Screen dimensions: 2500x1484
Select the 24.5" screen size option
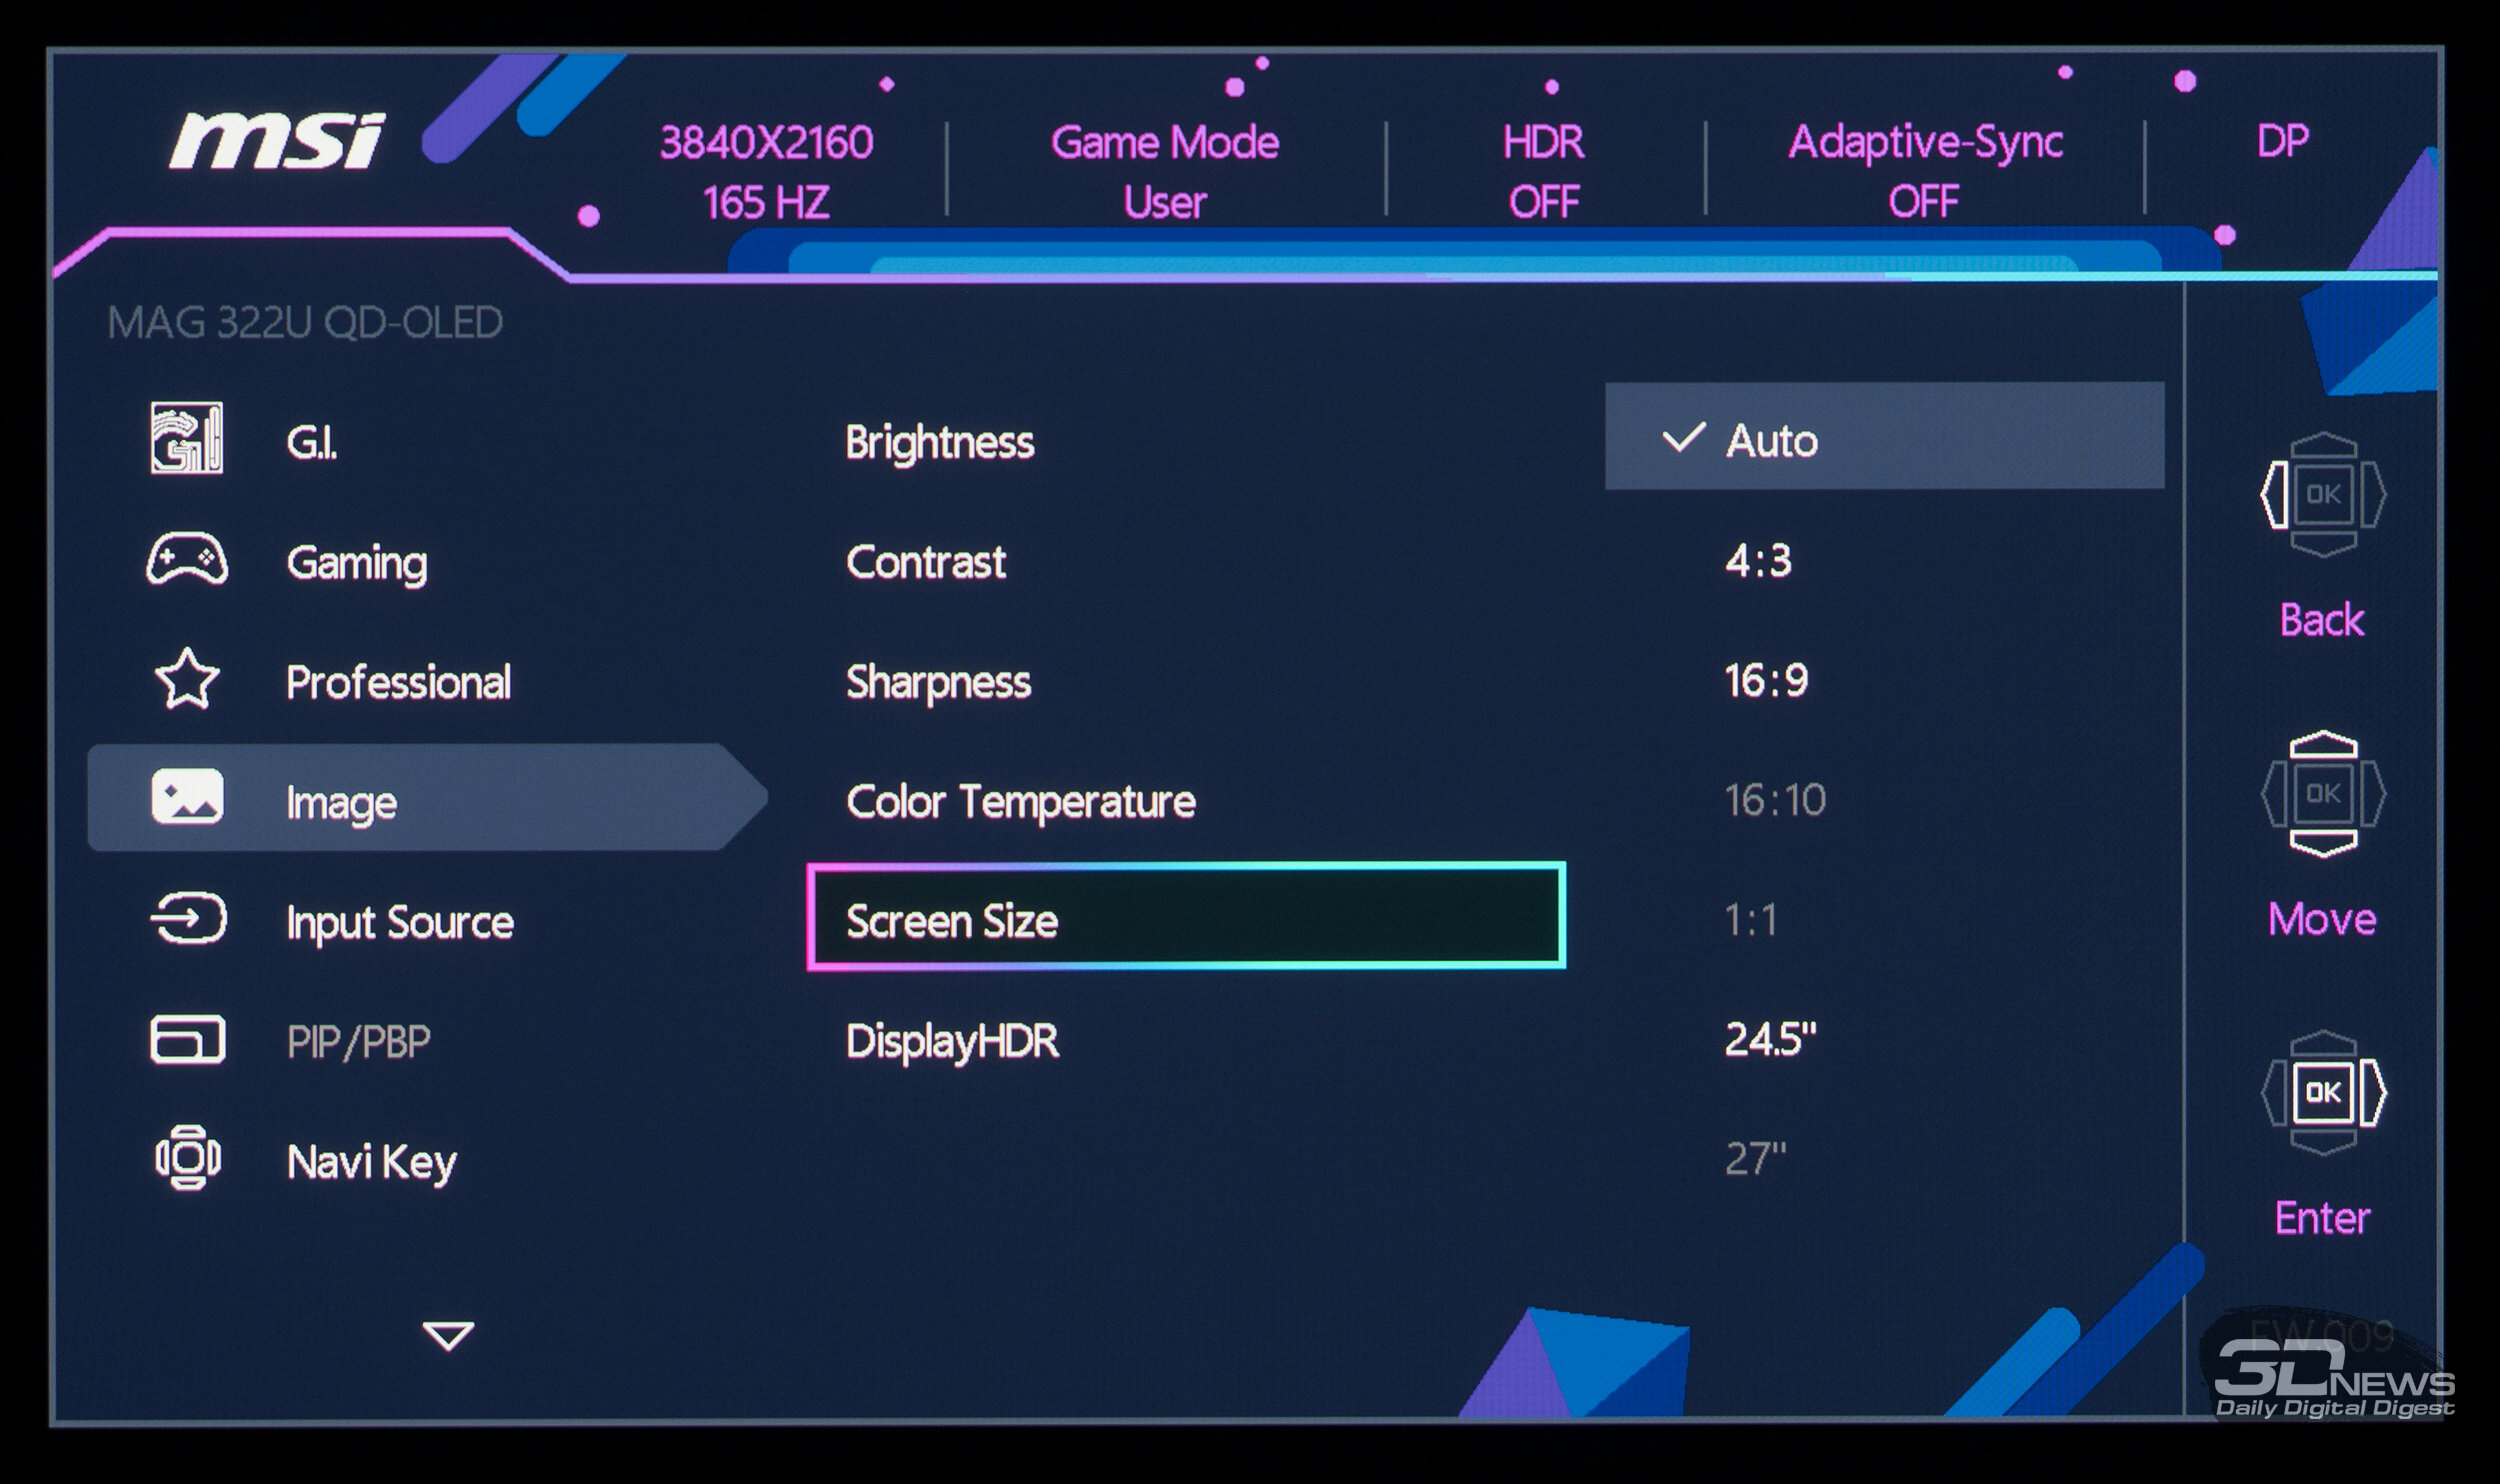click(1769, 1040)
